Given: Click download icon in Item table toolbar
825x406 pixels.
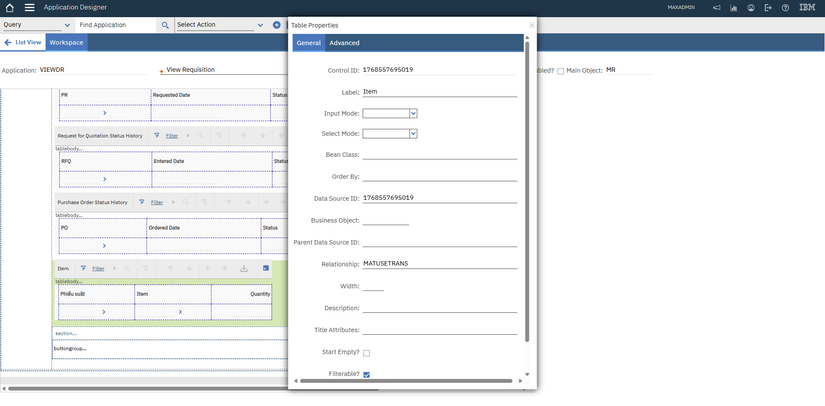Looking at the screenshot, I should 244,268.
